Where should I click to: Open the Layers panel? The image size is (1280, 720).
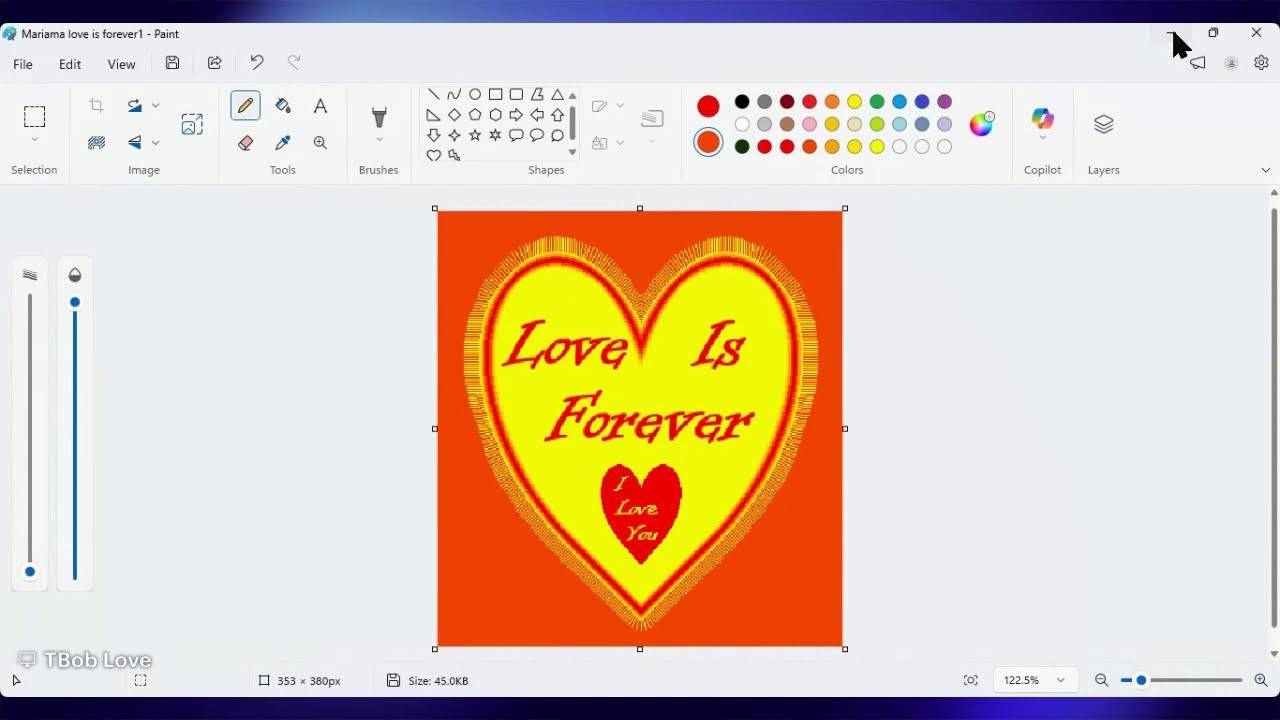point(1103,124)
